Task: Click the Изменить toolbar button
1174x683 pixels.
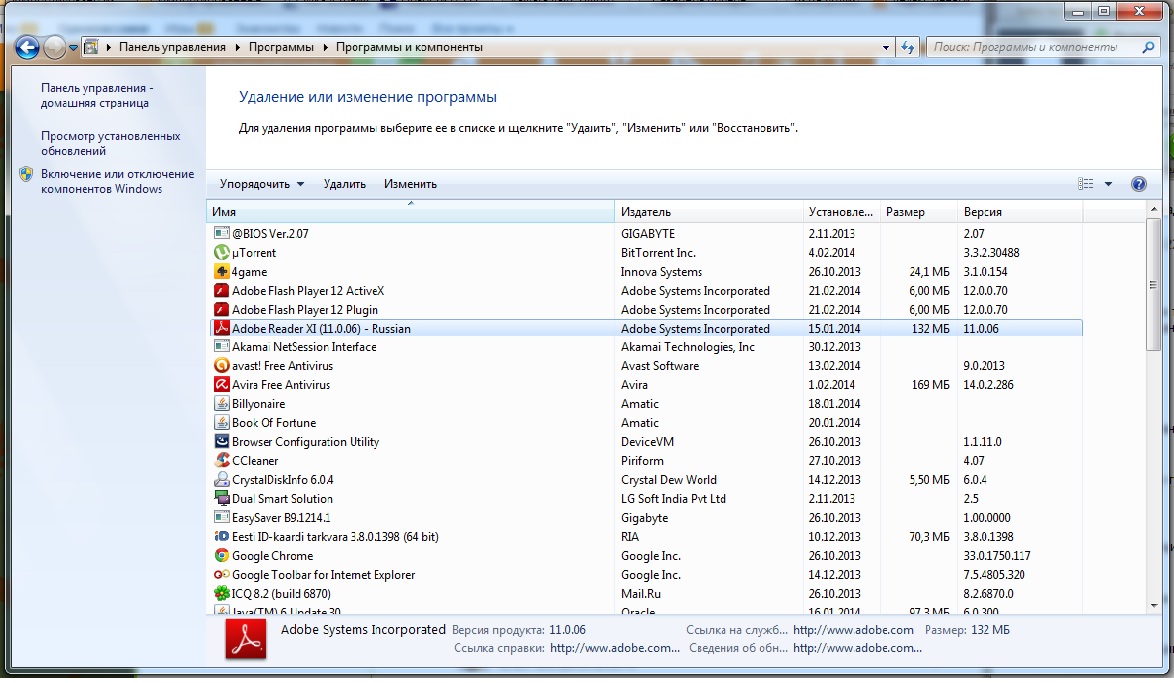Action: (410, 184)
